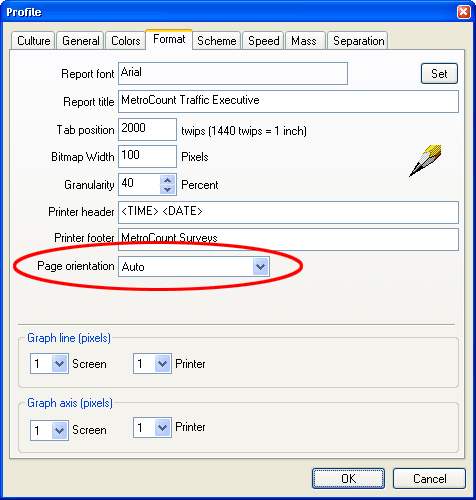This screenshot has width=476, height=500.
Task: Click the 'Percent' label next to Granularity
Action: (200, 185)
